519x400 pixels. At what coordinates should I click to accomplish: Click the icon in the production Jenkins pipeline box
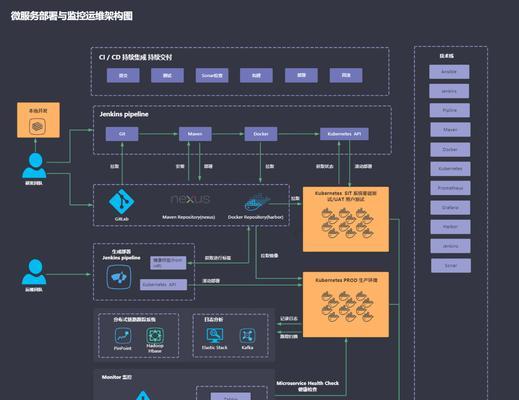coord(119,277)
